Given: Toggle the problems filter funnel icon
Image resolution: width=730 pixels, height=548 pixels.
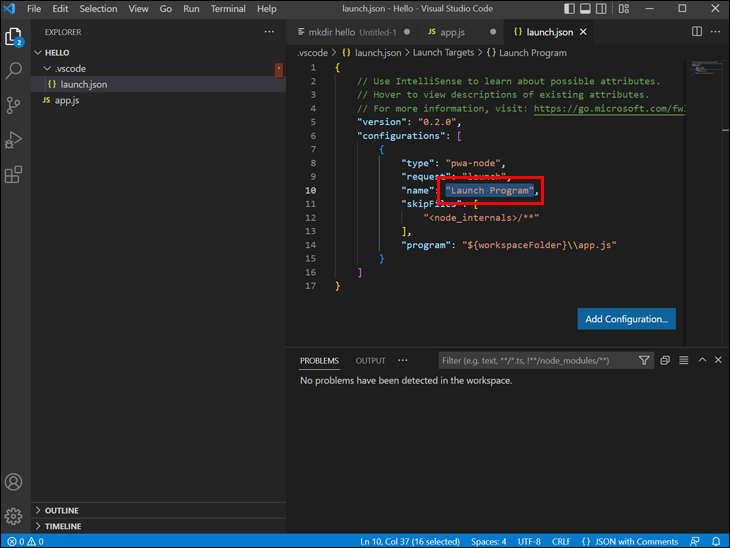Looking at the screenshot, I should (x=644, y=360).
